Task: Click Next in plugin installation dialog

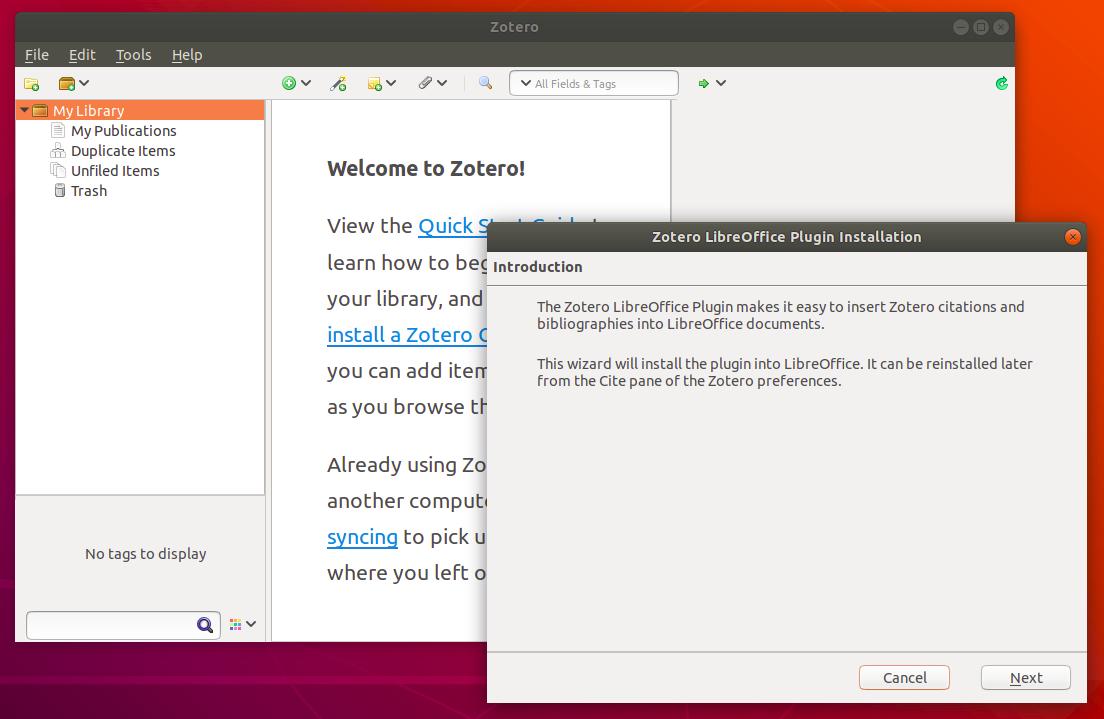Action: (1026, 677)
